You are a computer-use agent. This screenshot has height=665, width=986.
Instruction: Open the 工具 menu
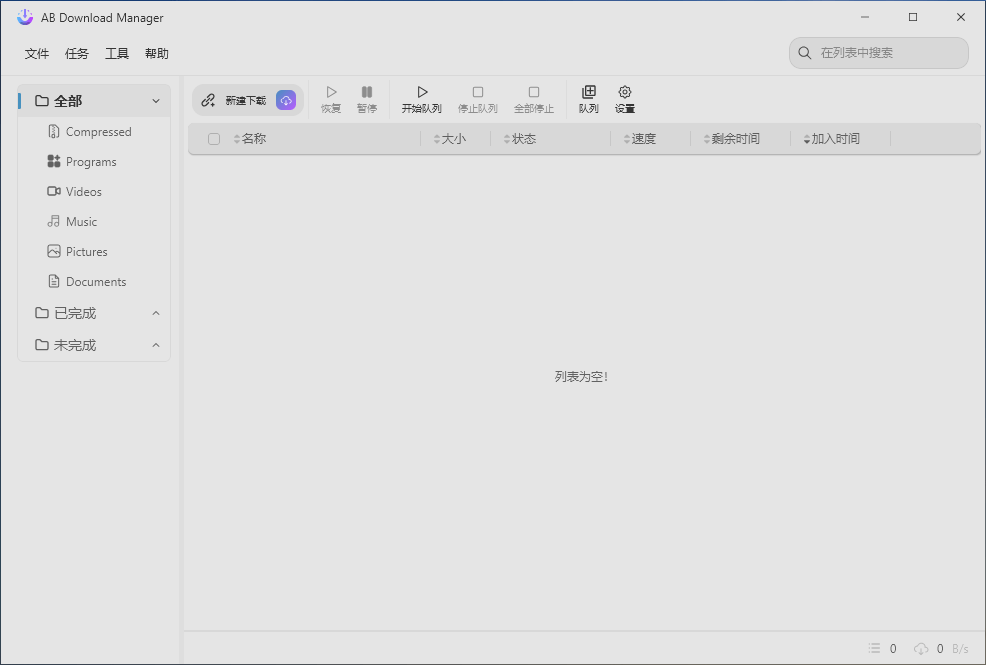(117, 54)
